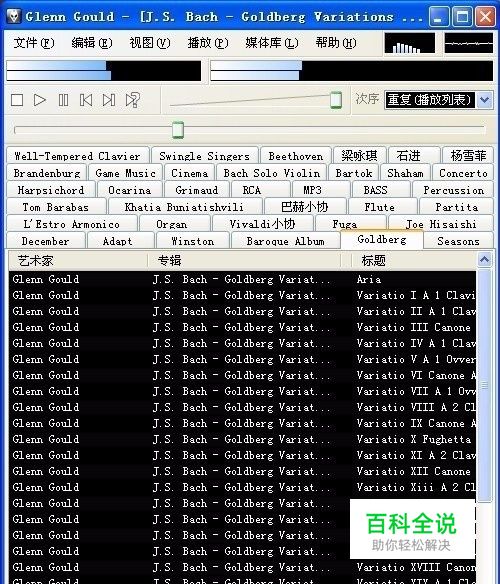The image size is (500, 584).
Task: Sort by the 标题 column header
Action: [414, 260]
